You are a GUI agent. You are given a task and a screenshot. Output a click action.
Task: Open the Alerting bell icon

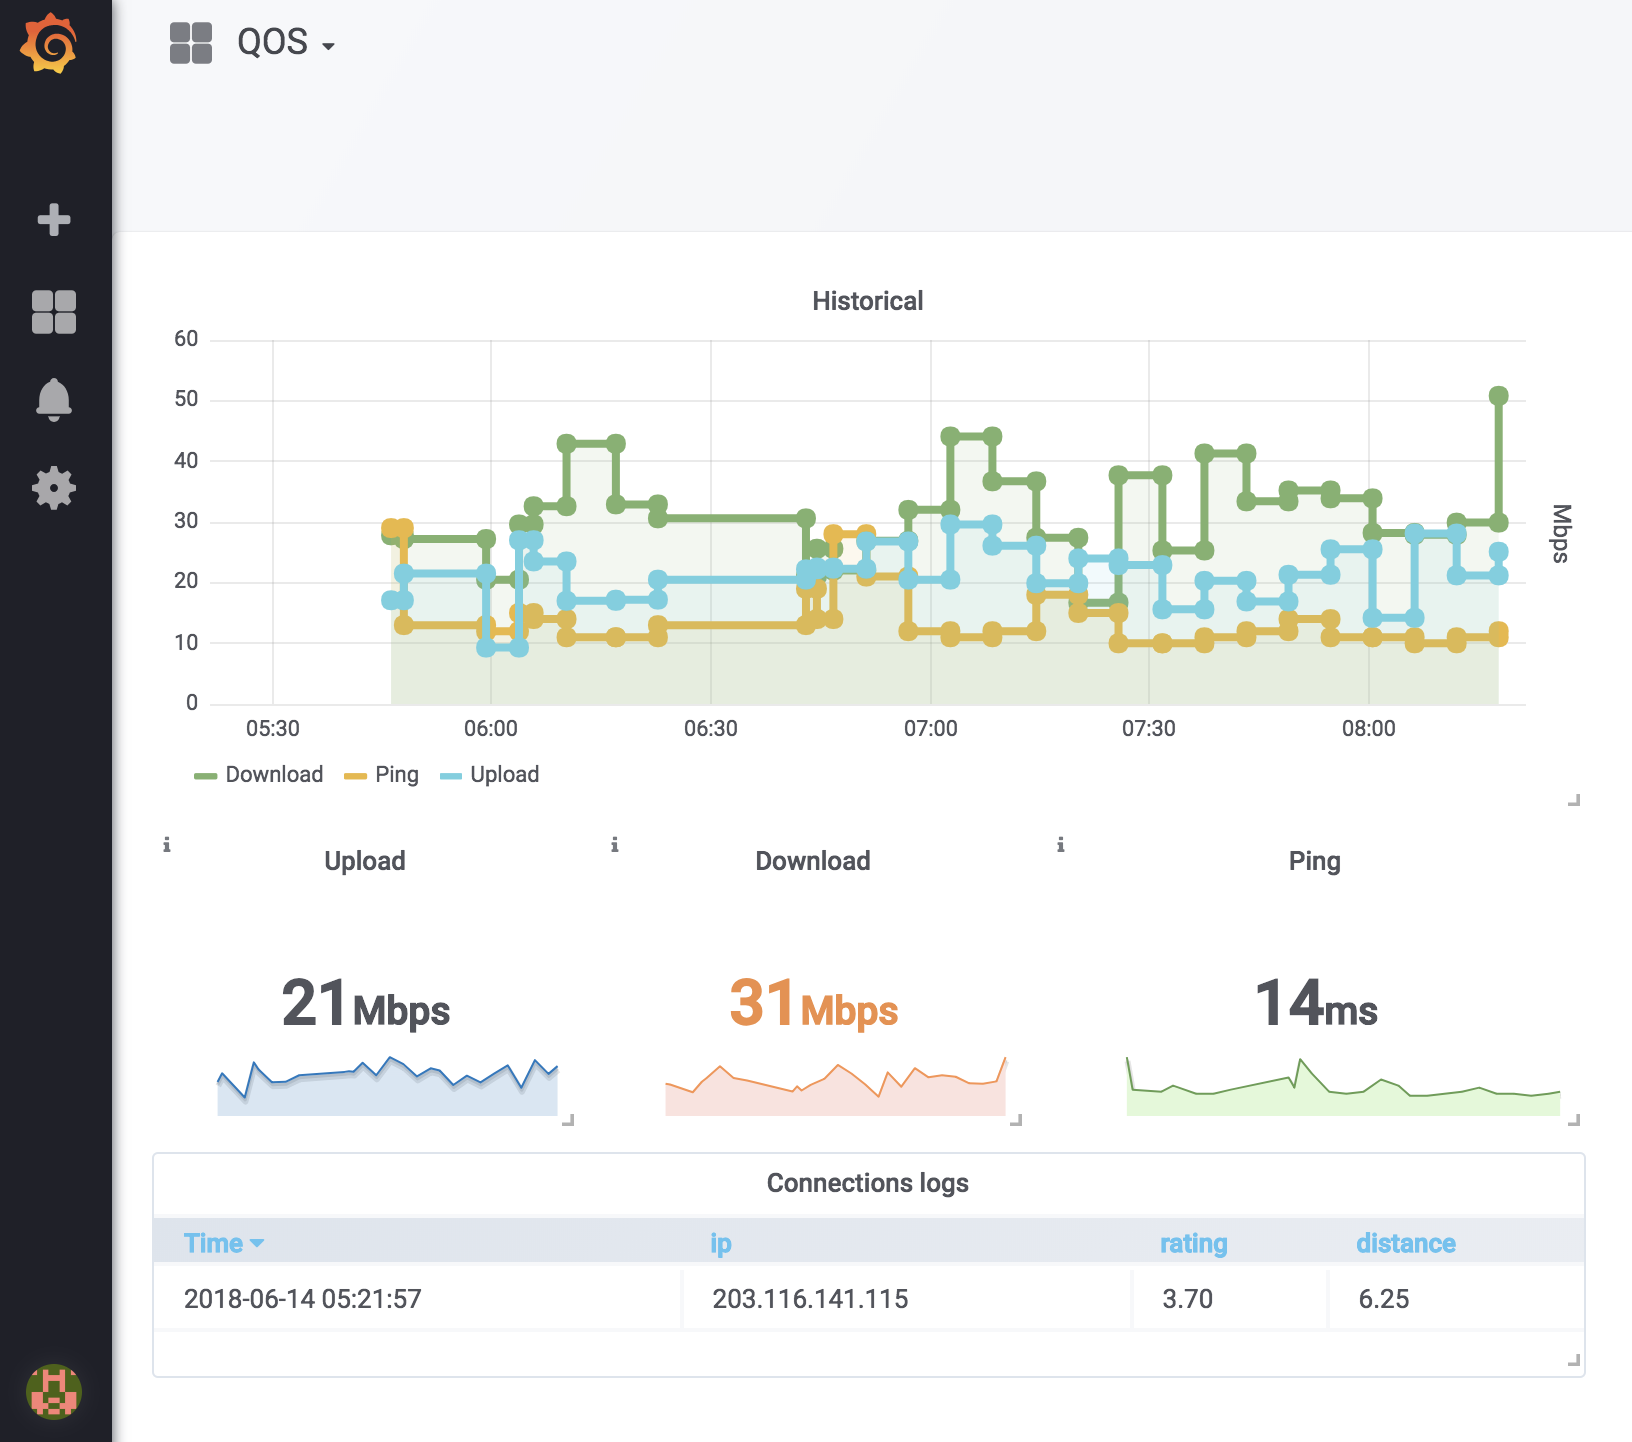[54, 400]
